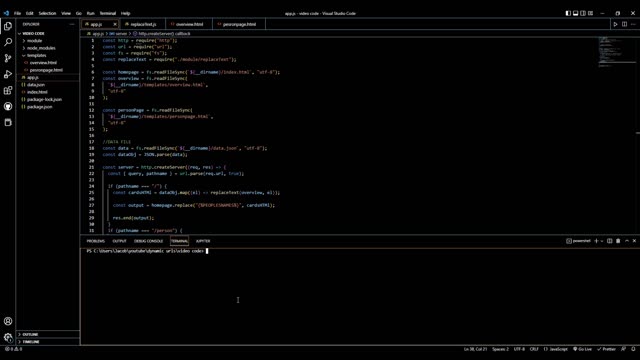Click the Run code play icon
Viewport: 640px width, 360px height.
pos(616,24)
